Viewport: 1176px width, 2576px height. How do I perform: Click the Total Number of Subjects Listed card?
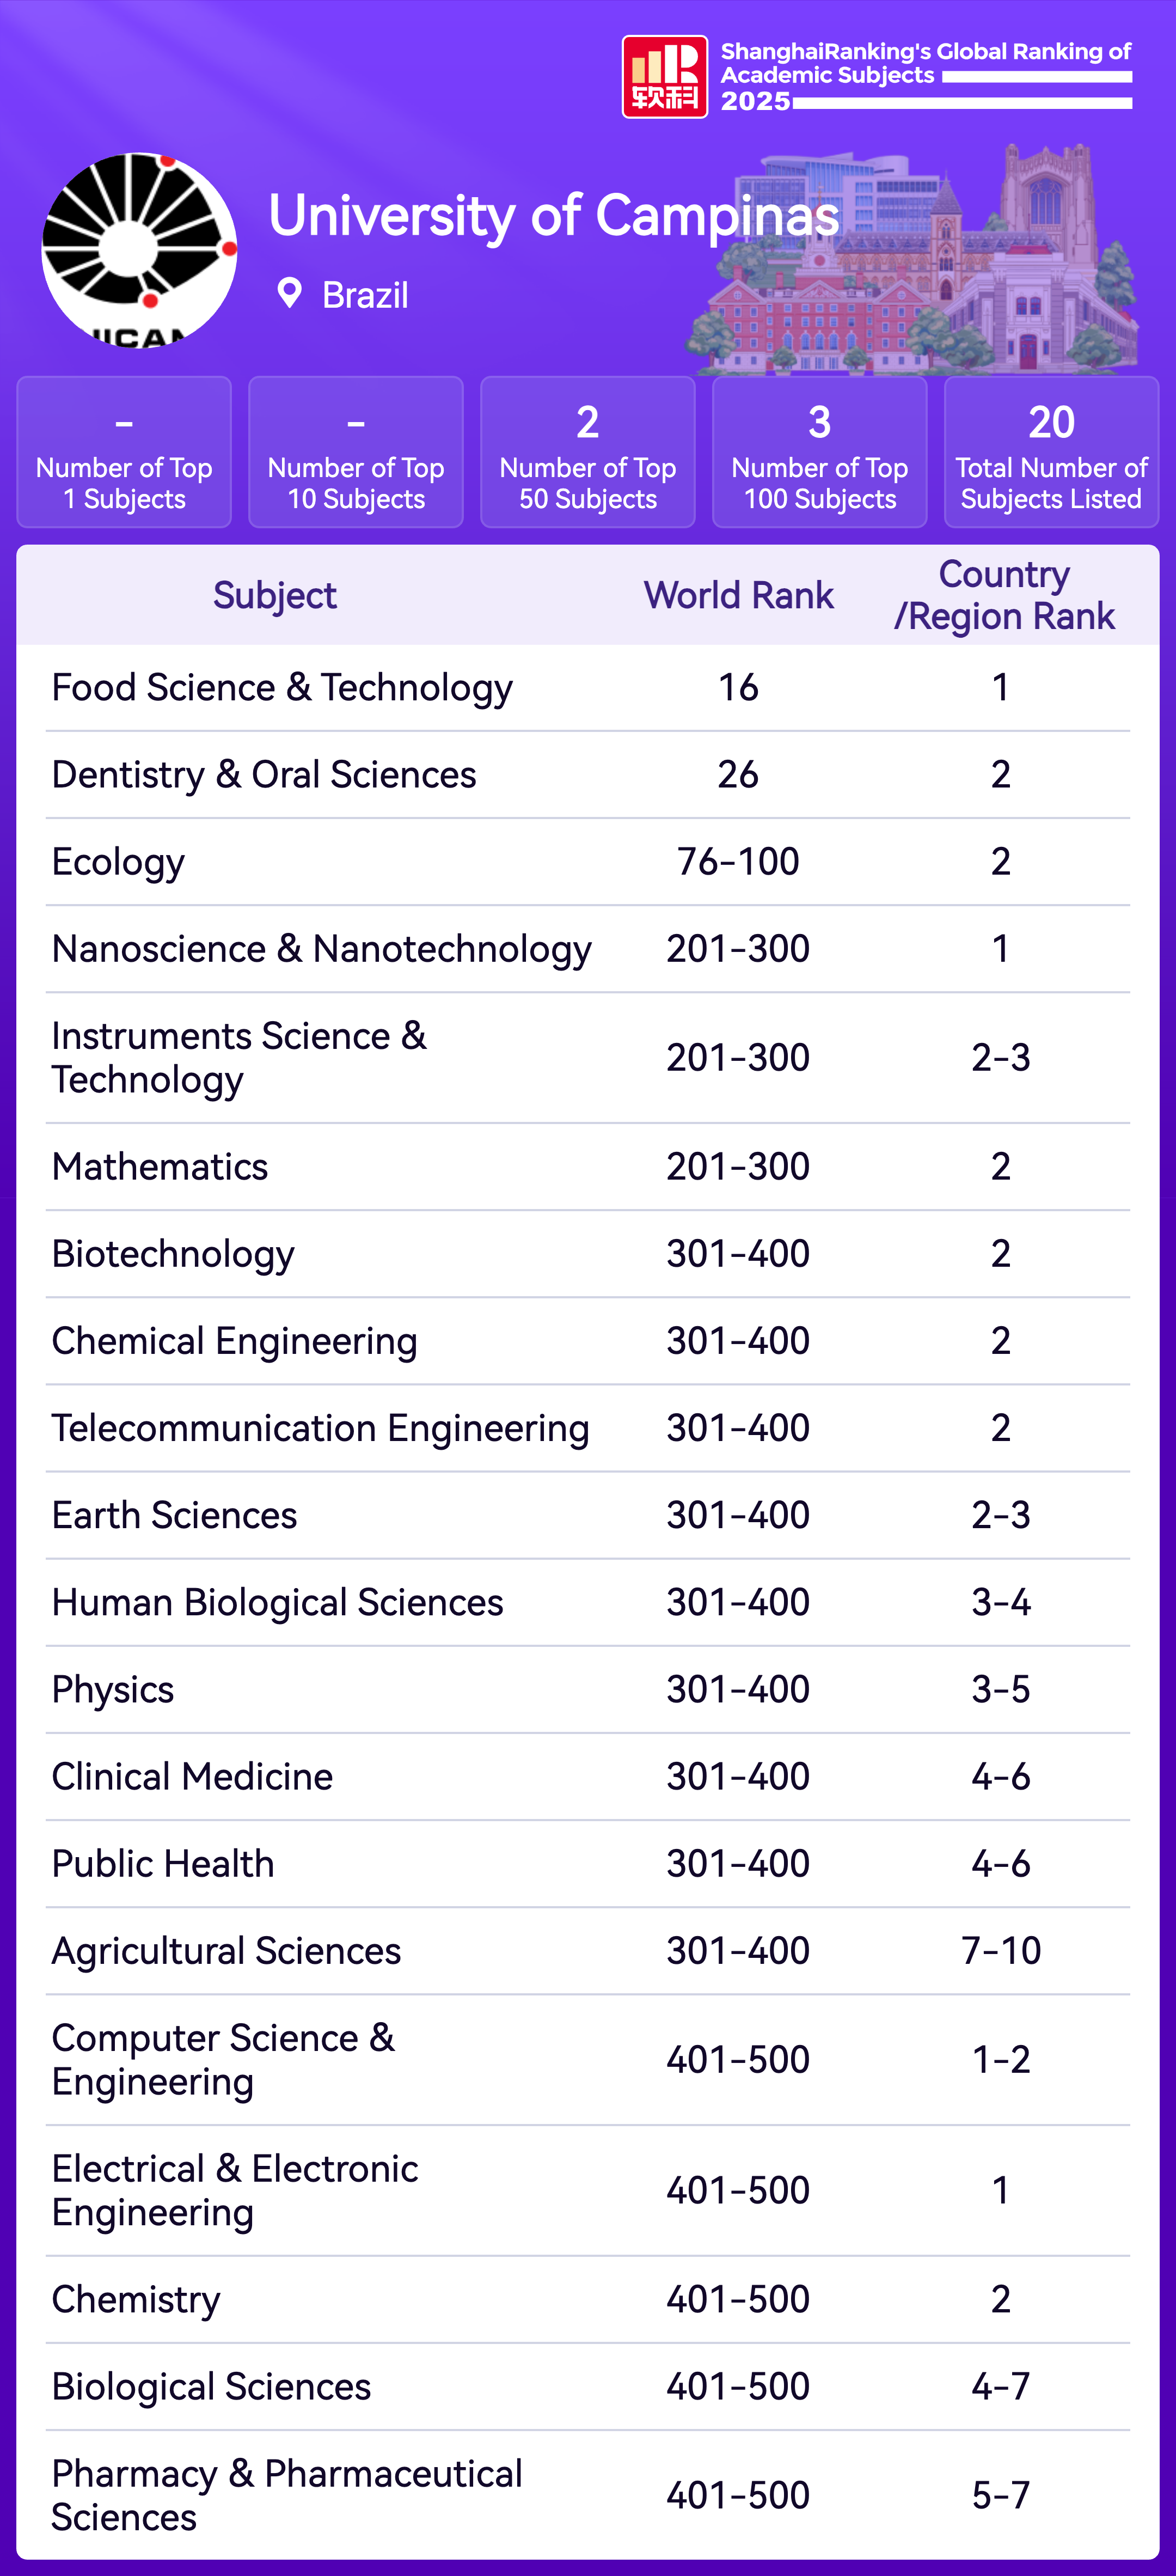pyautogui.click(x=1051, y=452)
